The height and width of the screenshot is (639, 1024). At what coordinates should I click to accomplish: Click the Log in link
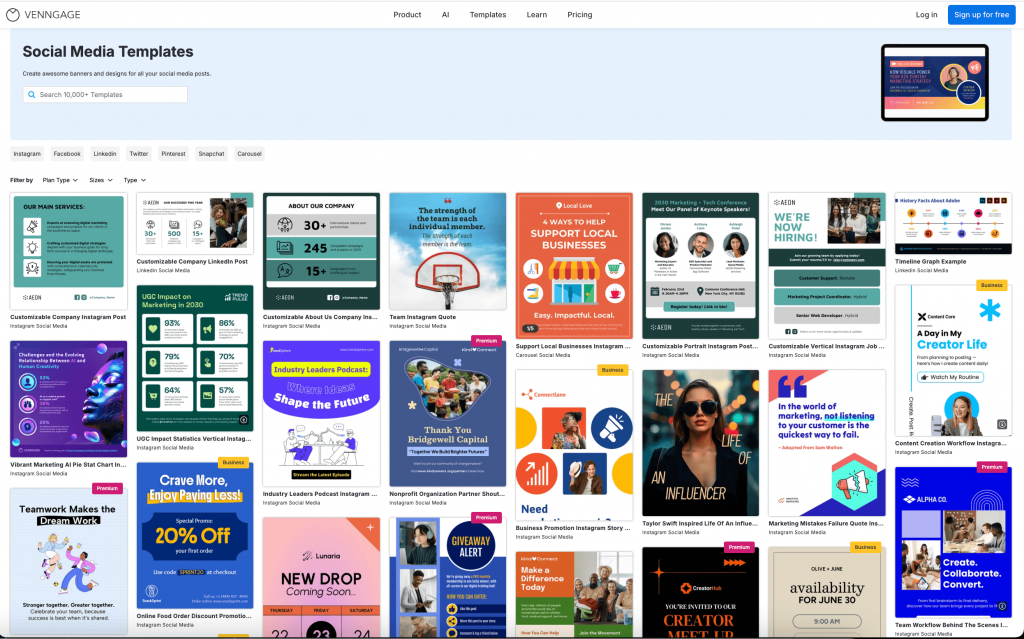[926, 15]
